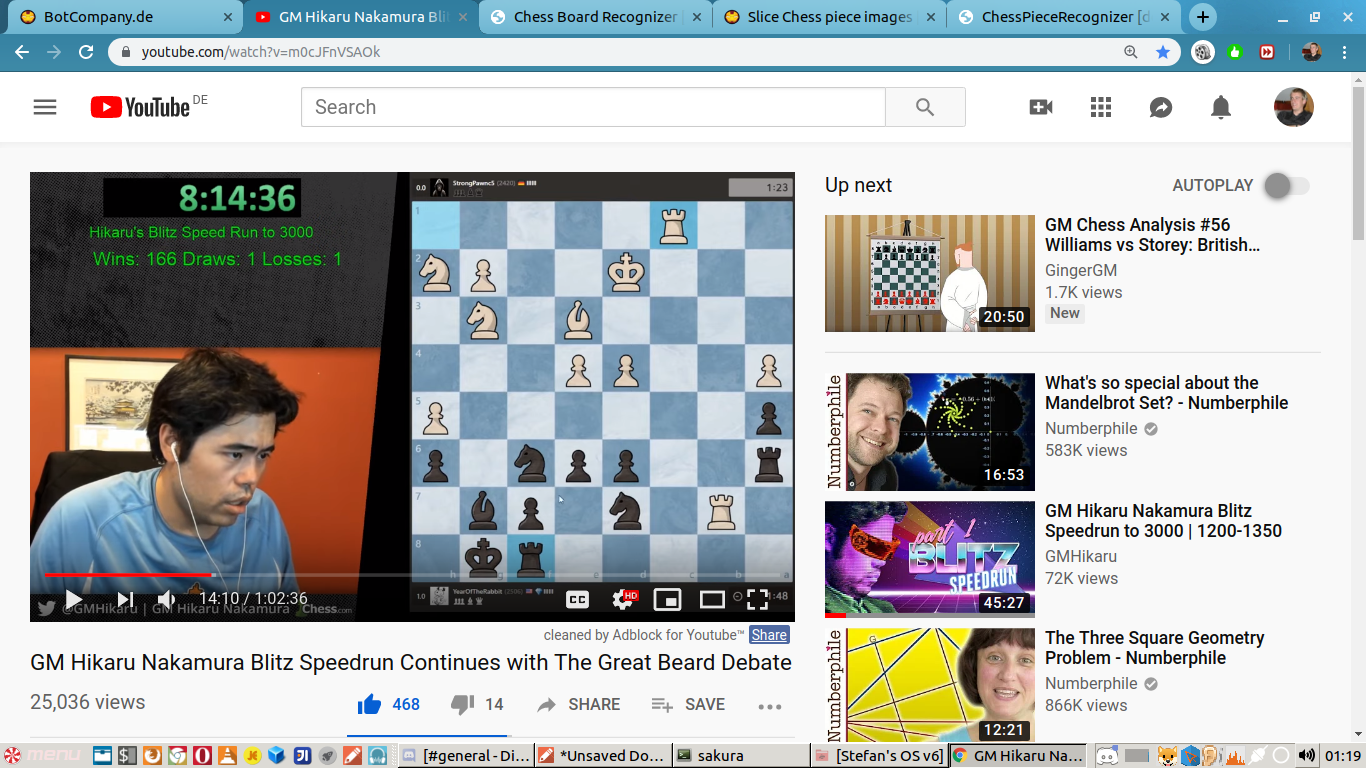Click the YouTube search magnifier button

(x=925, y=107)
